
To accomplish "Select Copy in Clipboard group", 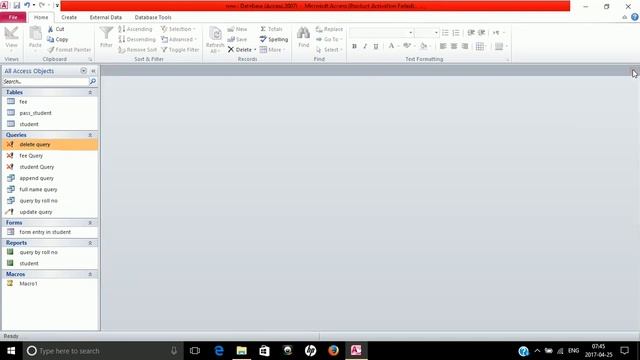I will [58, 40].
